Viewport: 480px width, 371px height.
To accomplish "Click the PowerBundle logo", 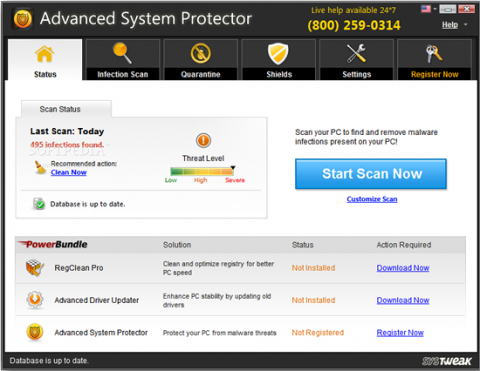I will [53, 244].
